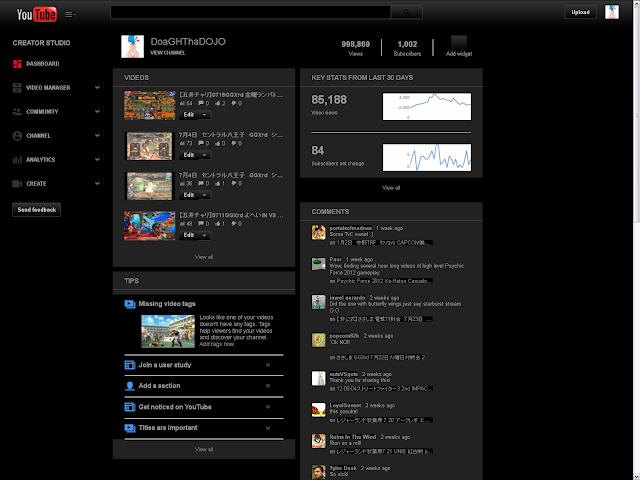Click the Dashboard icon in sidebar
This screenshot has height=480, width=640.
click(17, 64)
